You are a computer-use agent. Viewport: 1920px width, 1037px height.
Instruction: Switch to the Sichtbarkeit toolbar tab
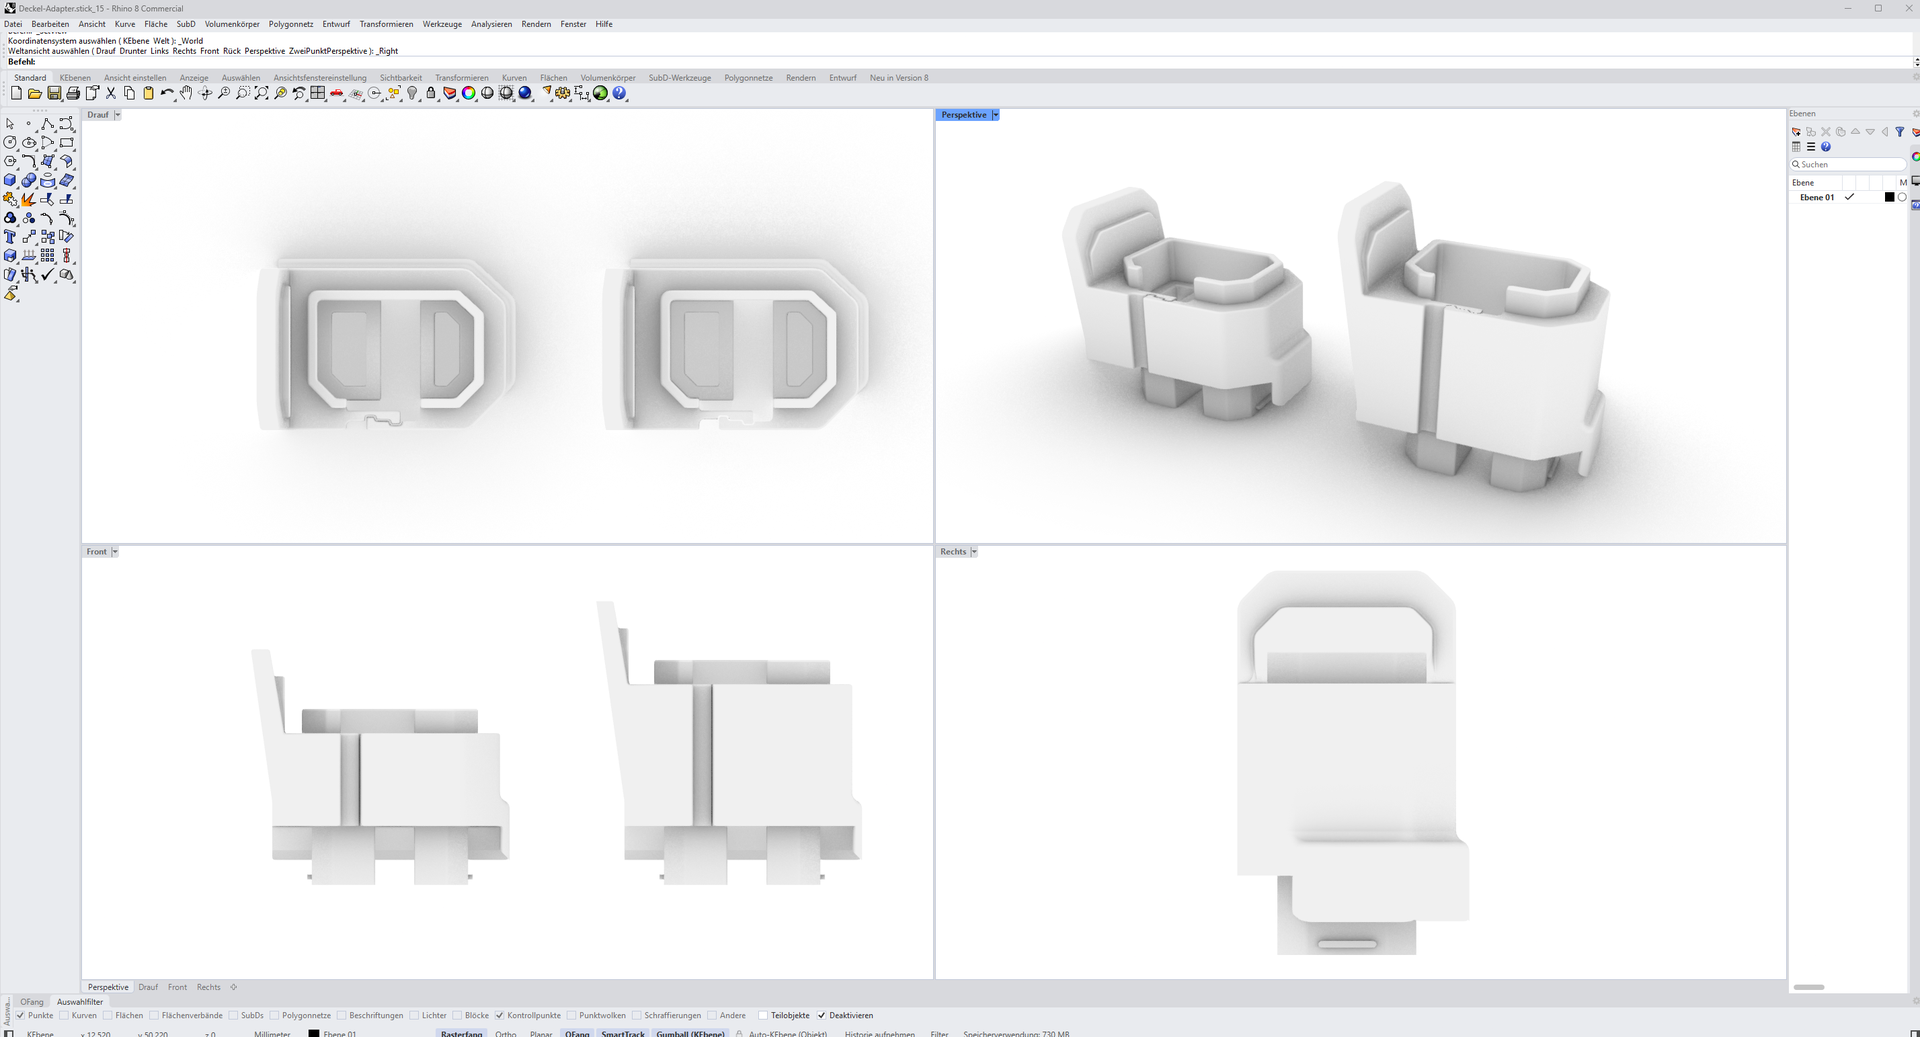[400, 78]
